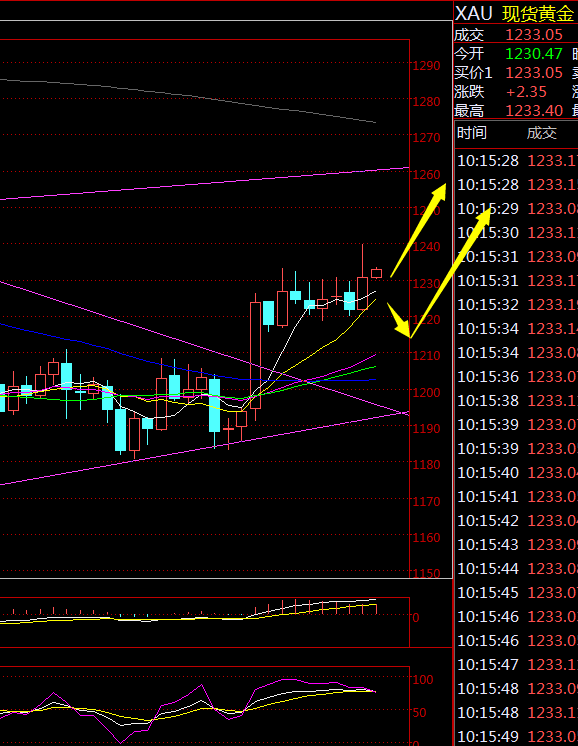Screen dimensions: 578x746
Task: Click the 今开 value 1230.47
Action: click(x=534, y=53)
